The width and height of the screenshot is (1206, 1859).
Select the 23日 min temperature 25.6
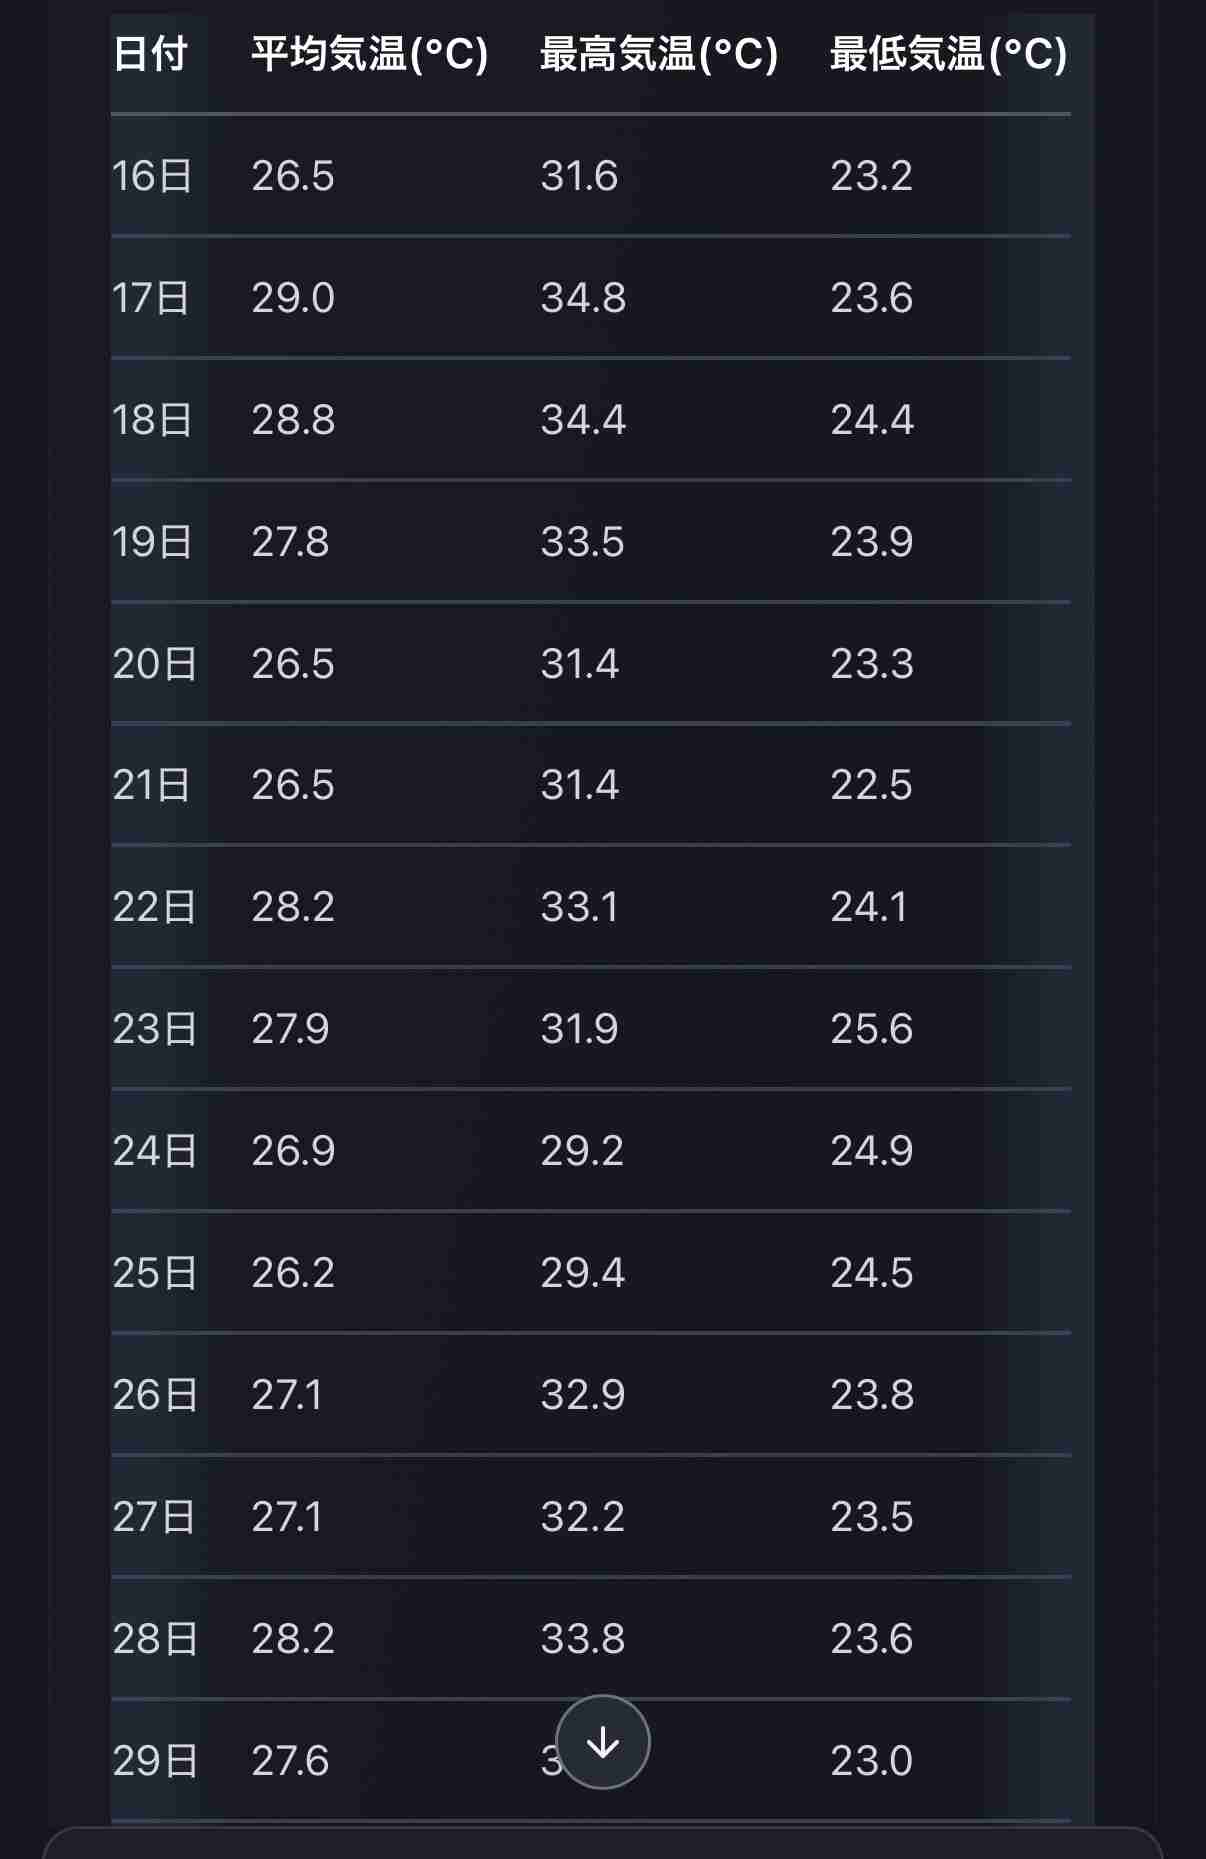872,1029
